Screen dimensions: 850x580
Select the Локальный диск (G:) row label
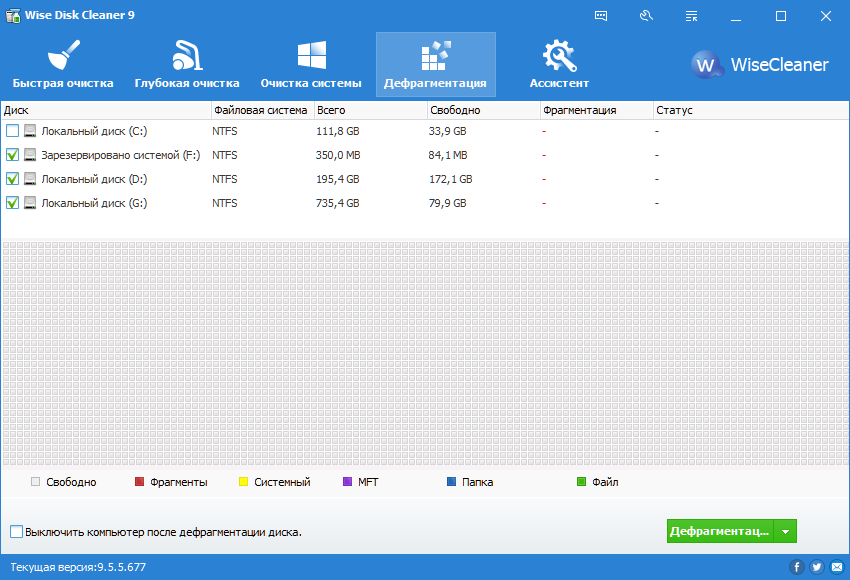(x=94, y=203)
